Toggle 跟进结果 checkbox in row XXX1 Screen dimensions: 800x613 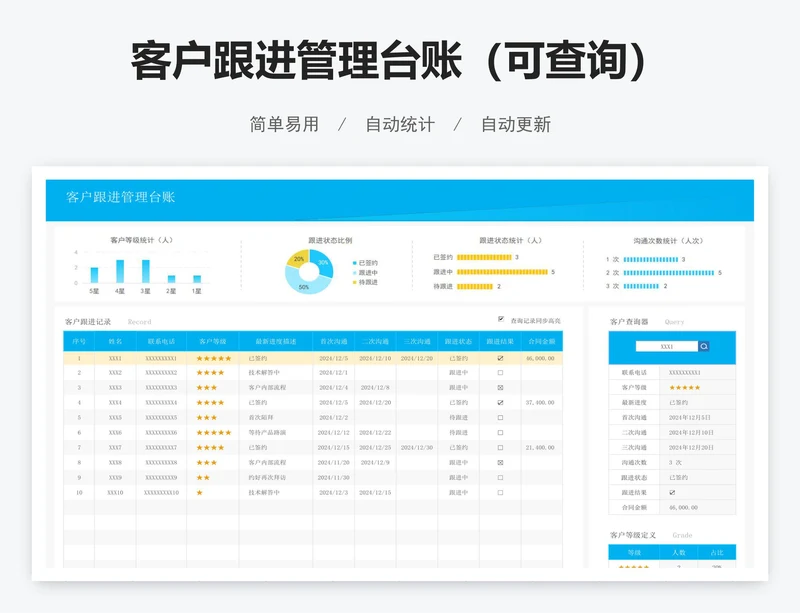(x=500, y=358)
